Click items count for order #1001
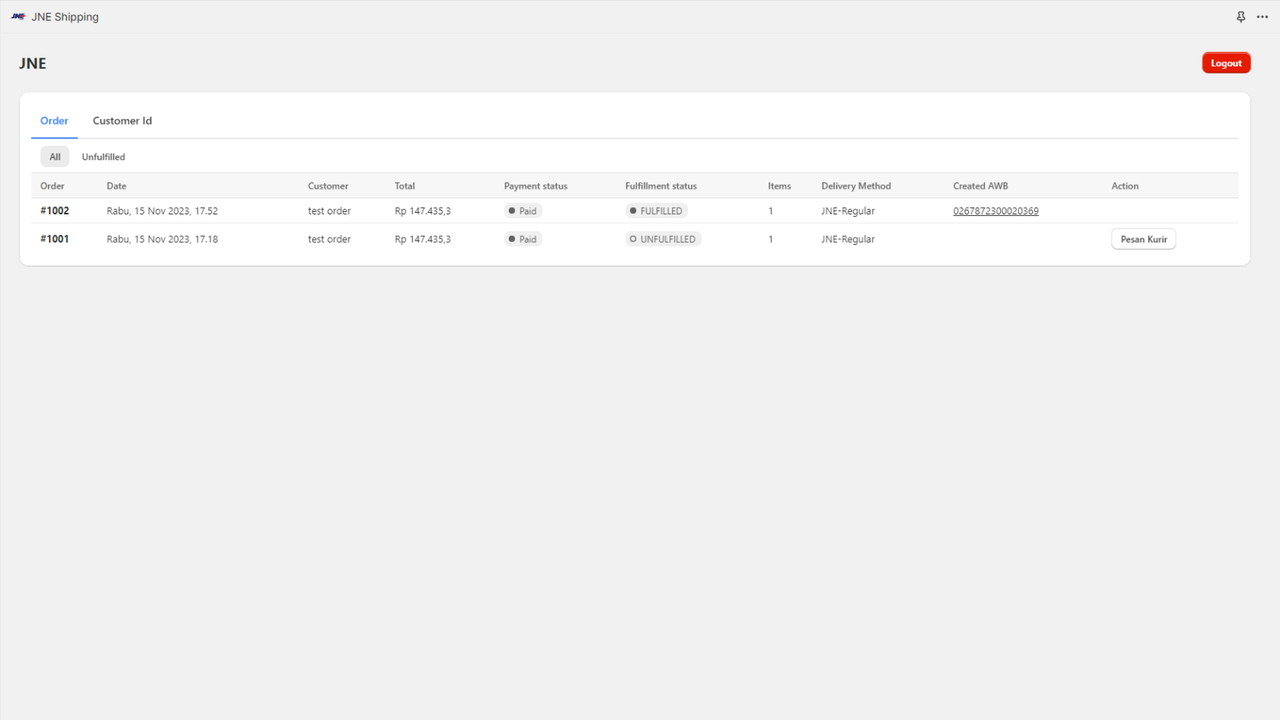Screen dimensions: 1280x720 [771, 239]
